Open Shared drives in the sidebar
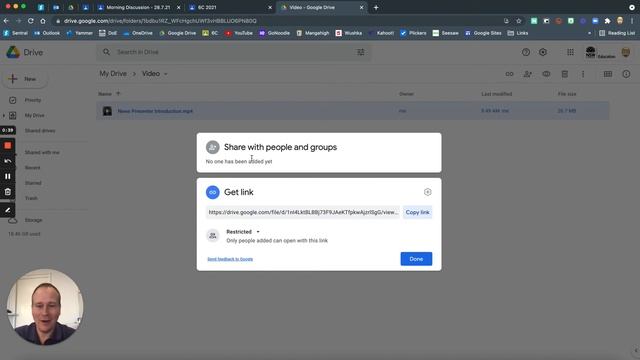This screenshot has width=640, height=360. pos(40,131)
